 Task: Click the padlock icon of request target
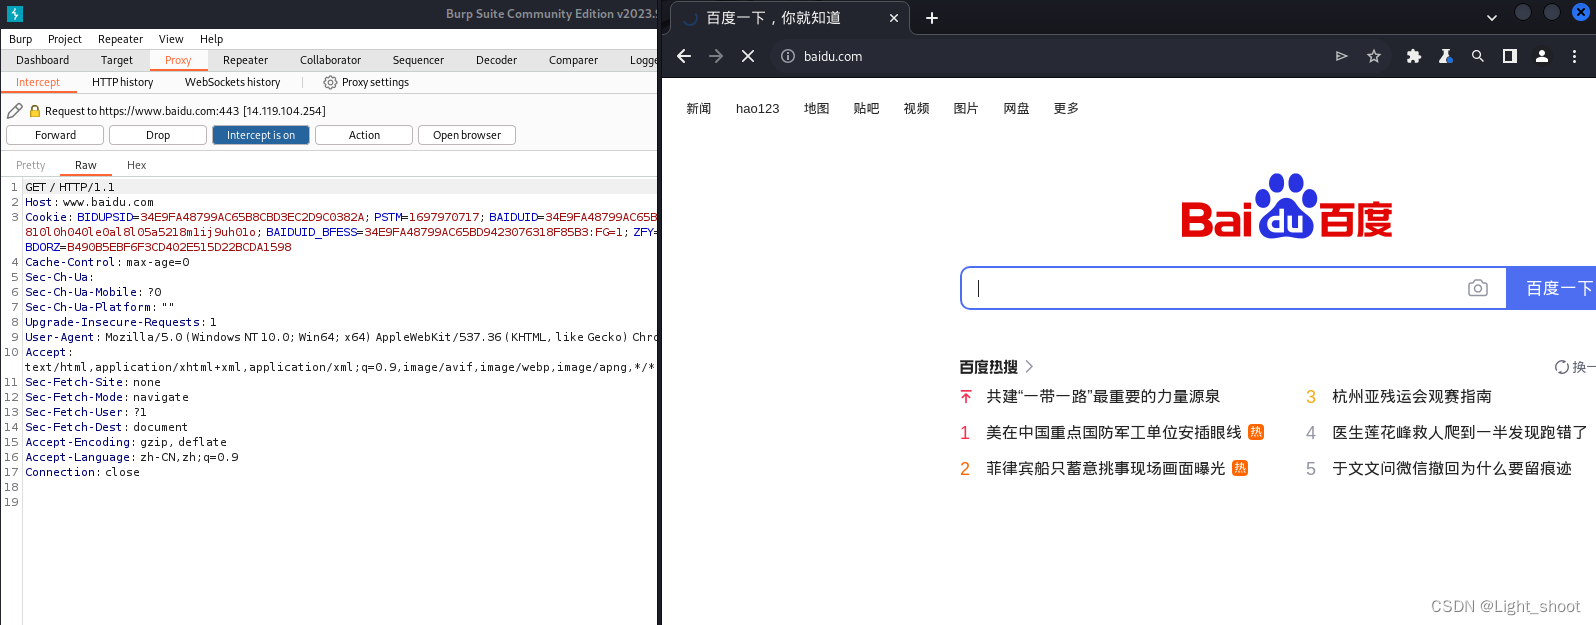point(35,111)
